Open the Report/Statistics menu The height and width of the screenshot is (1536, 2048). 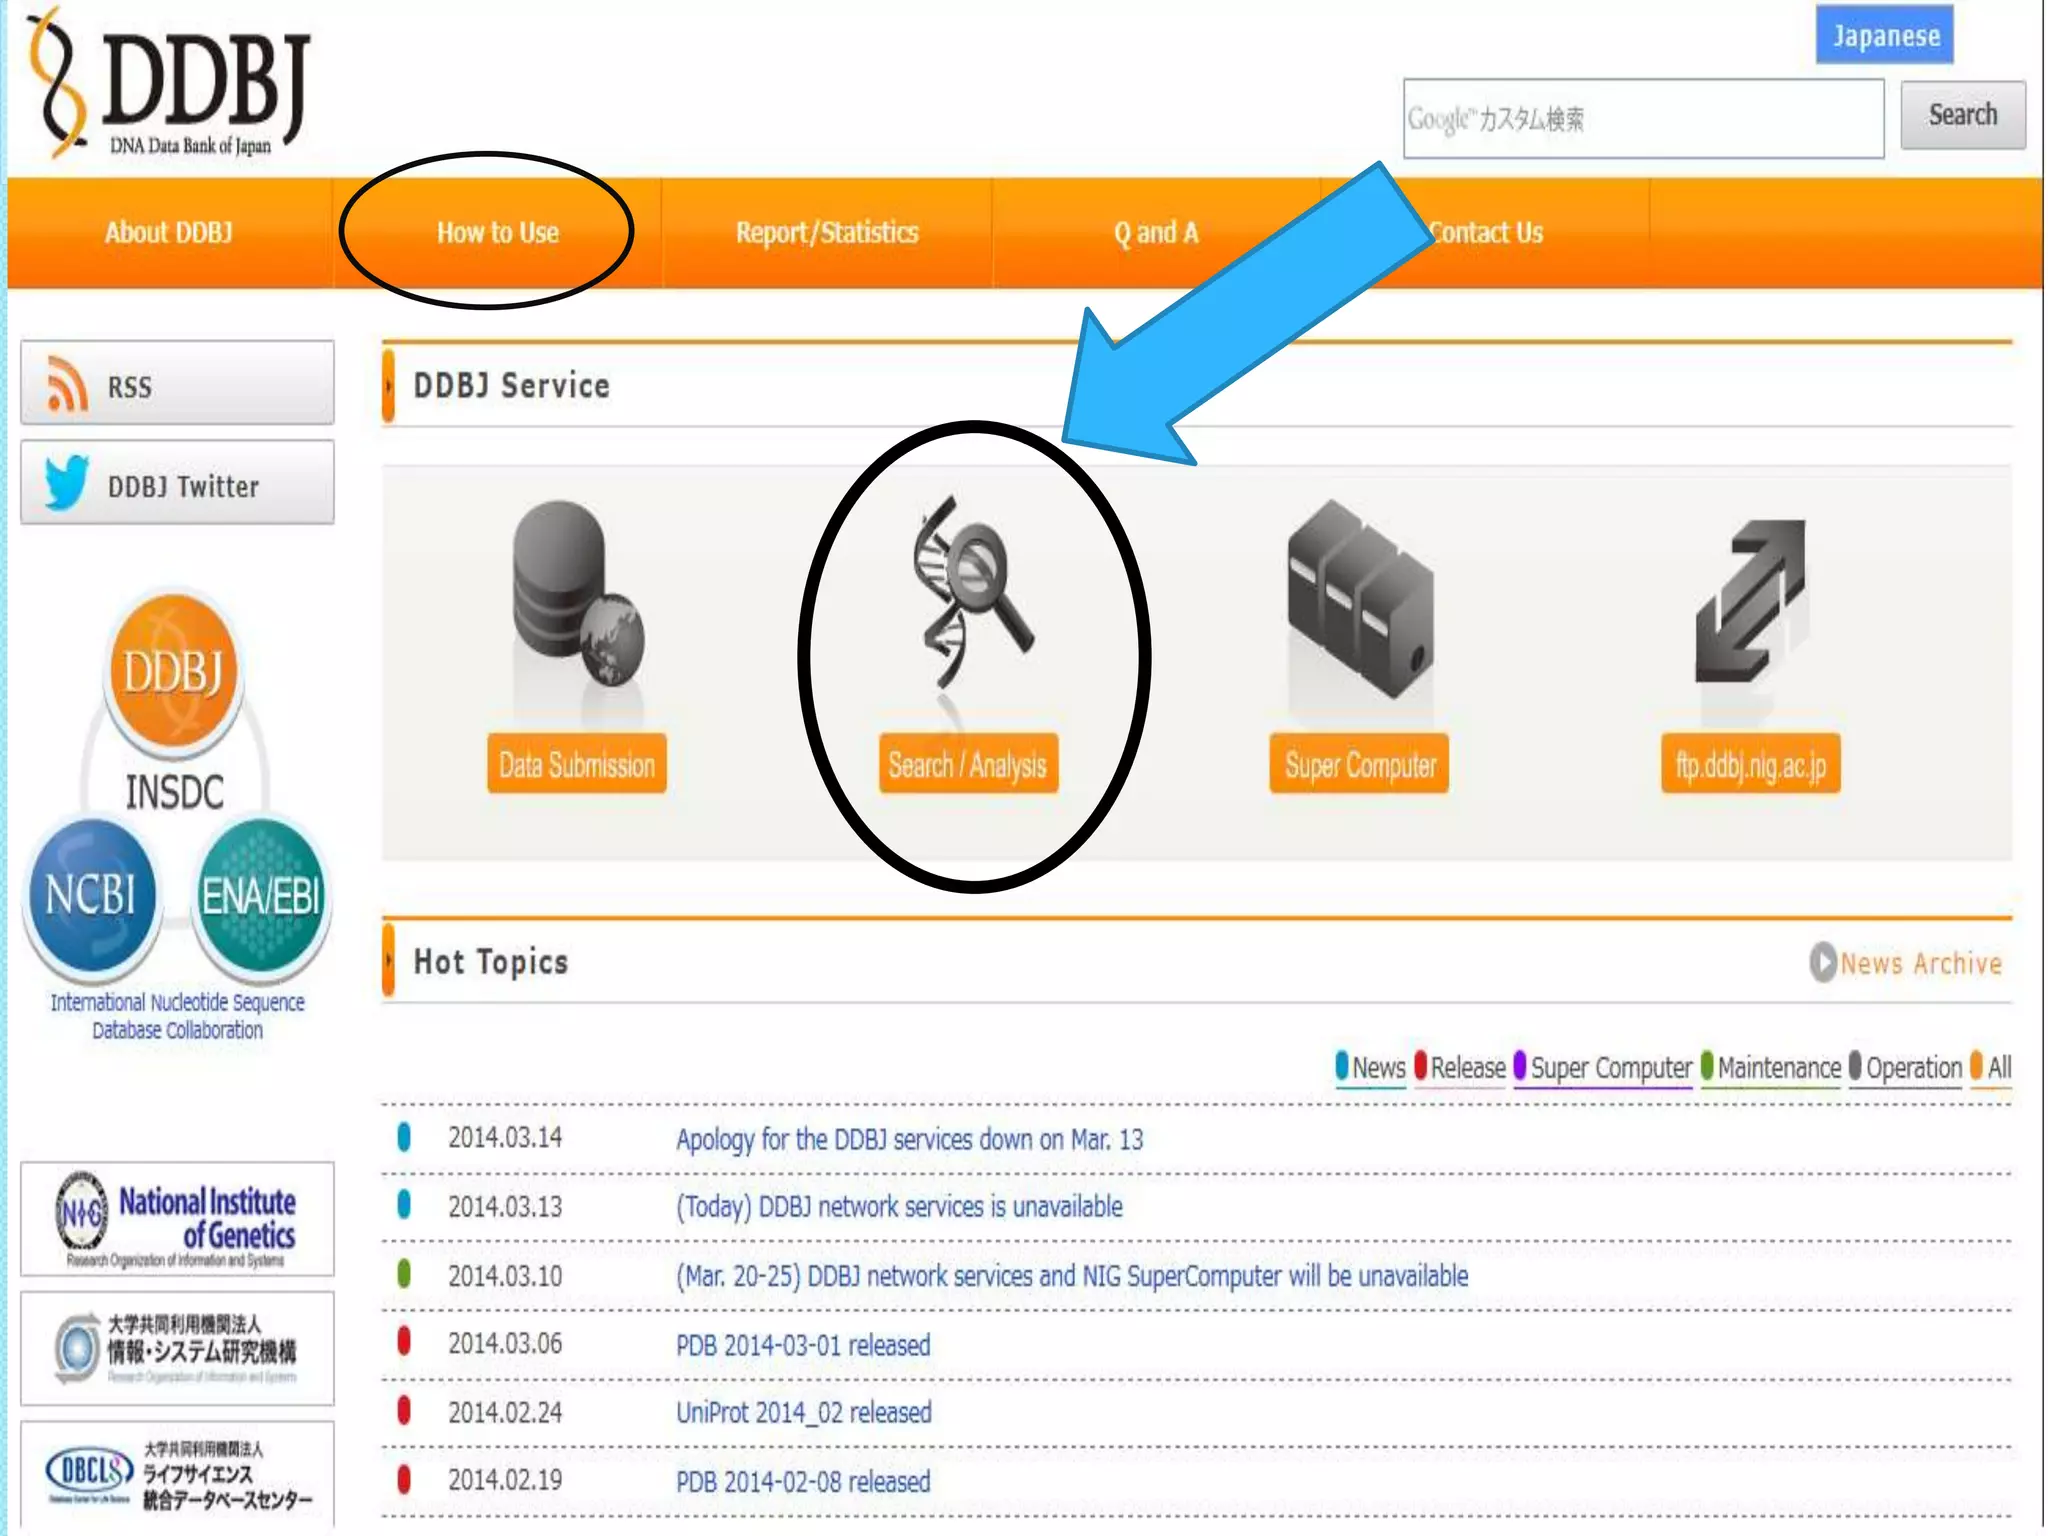(x=826, y=233)
